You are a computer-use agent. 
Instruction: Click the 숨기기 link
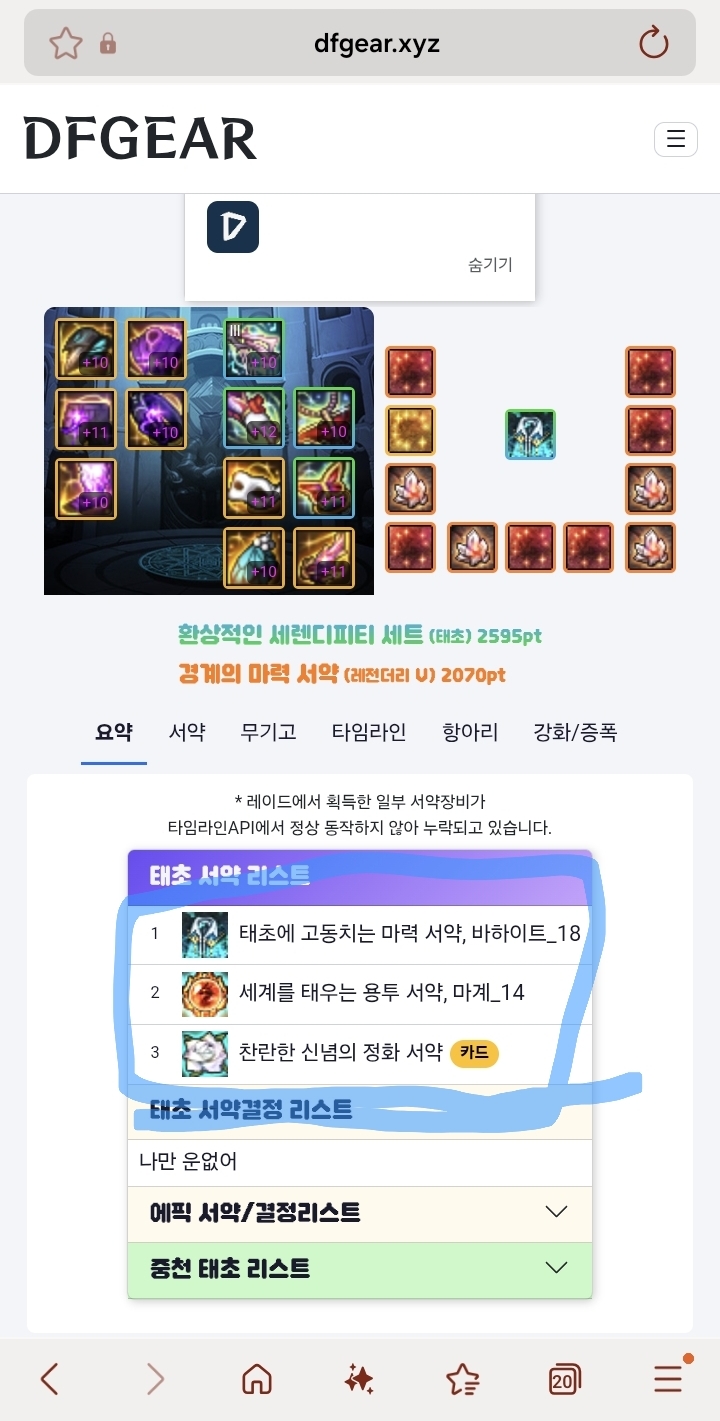coord(490,265)
